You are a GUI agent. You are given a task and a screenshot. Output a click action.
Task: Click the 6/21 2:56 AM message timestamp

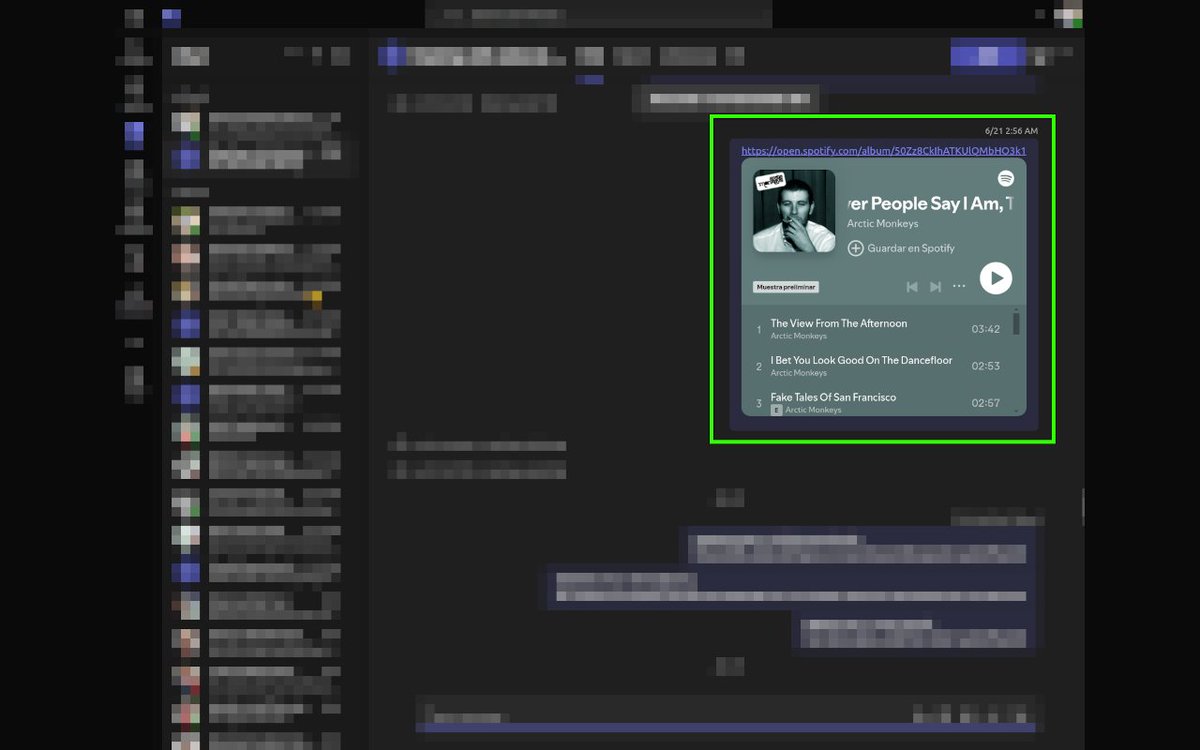[1011, 131]
